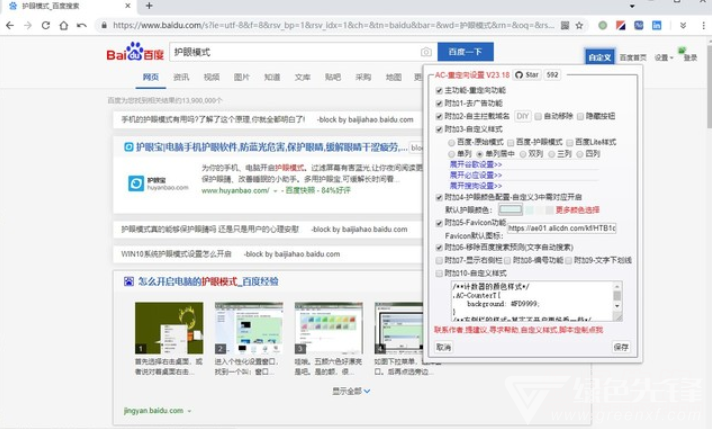This screenshot has width=712, height=429.
Task: Switch to the 图片 tab
Action: tap(242, 77)
